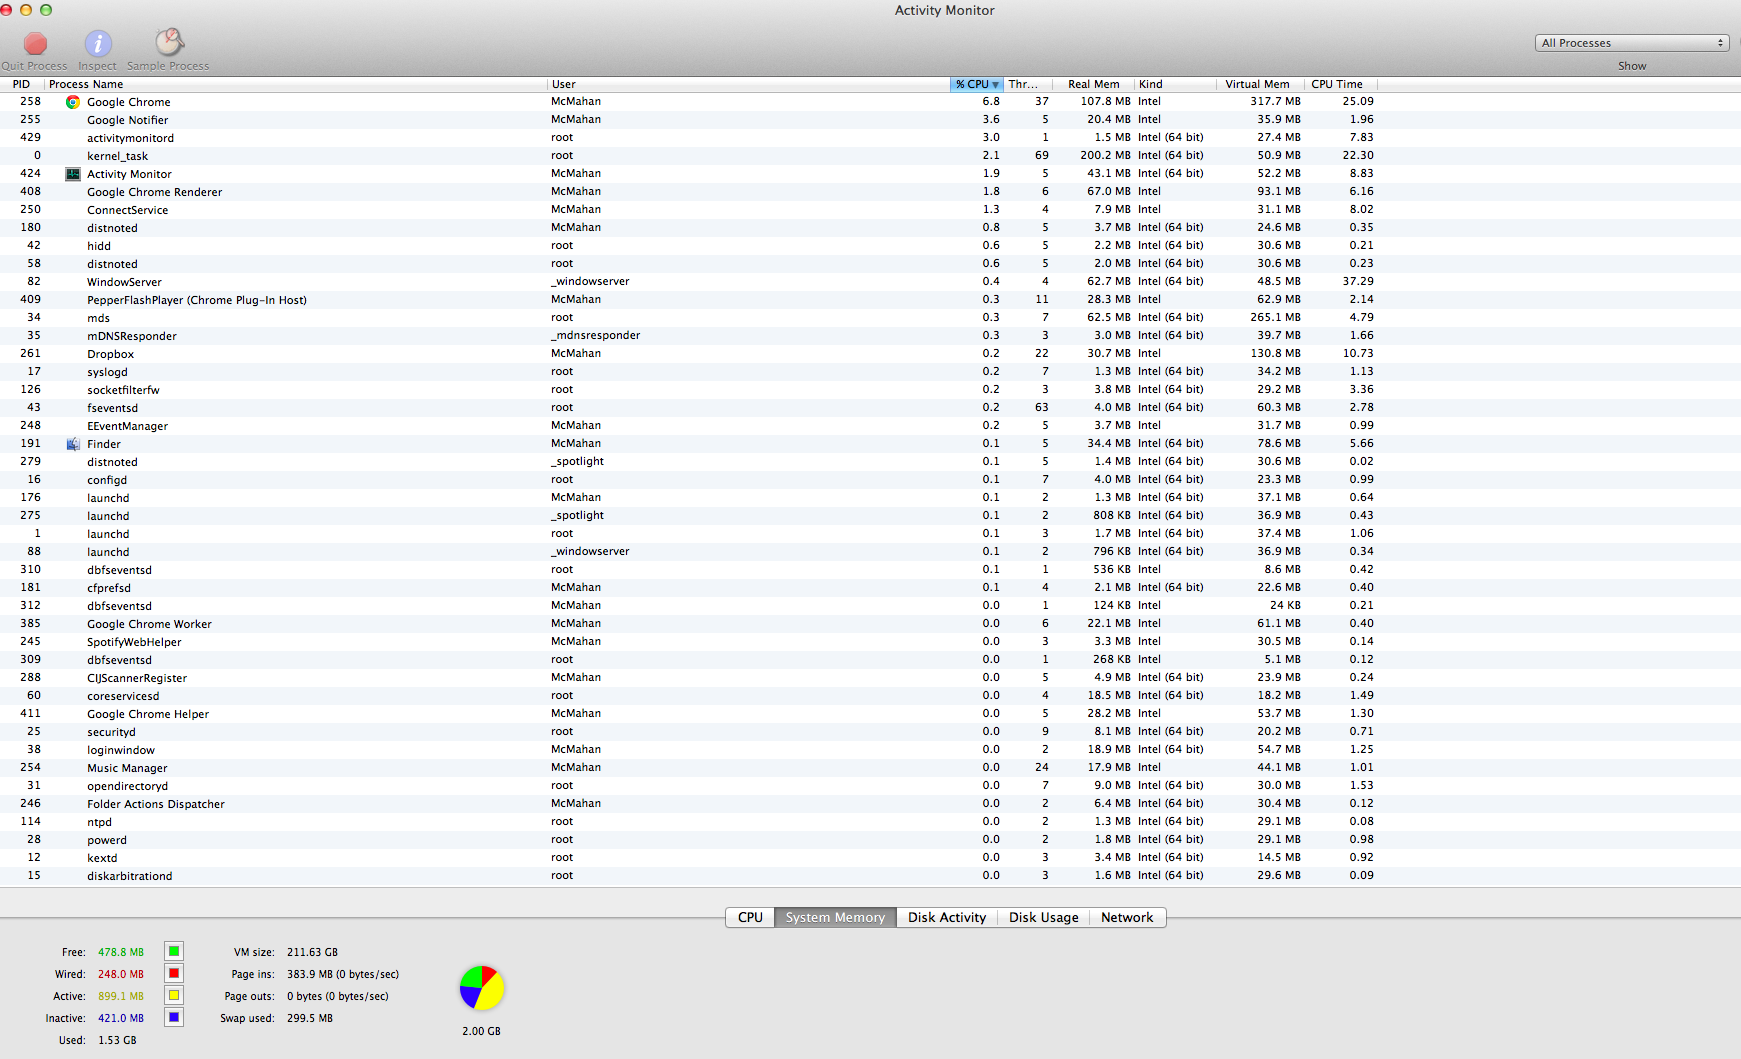Sort by the Virtual Mem column header
This screenshot has height=1059, width=1741.
point(1258,84)
